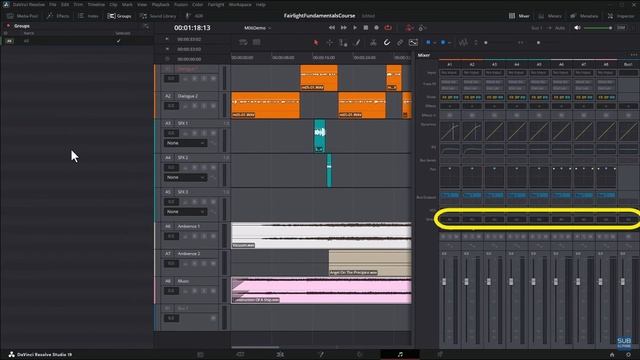
Task: Open the Fairlight menu
Action: pyautogui.click(x=216, y=4)
